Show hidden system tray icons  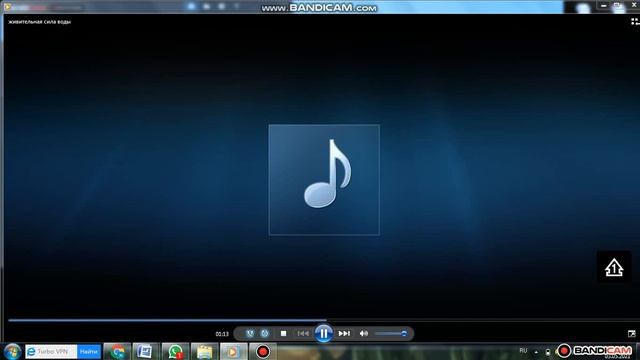pyautogui.click(x=536, y=352)
